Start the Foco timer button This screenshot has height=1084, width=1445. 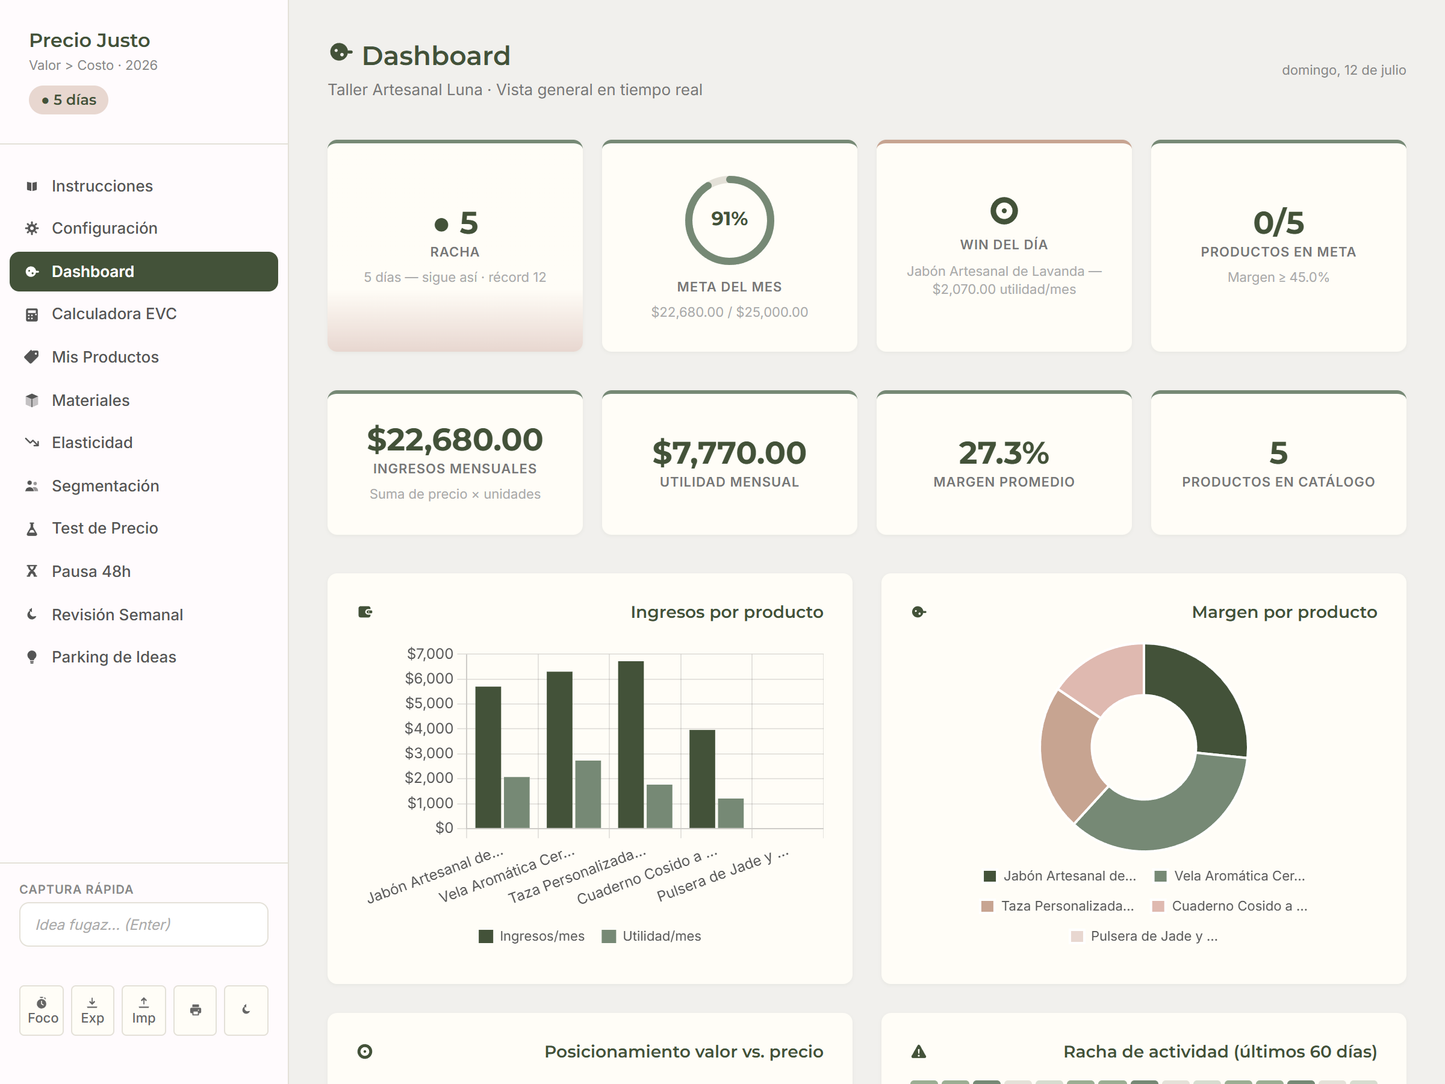(x=42, y=1010)
